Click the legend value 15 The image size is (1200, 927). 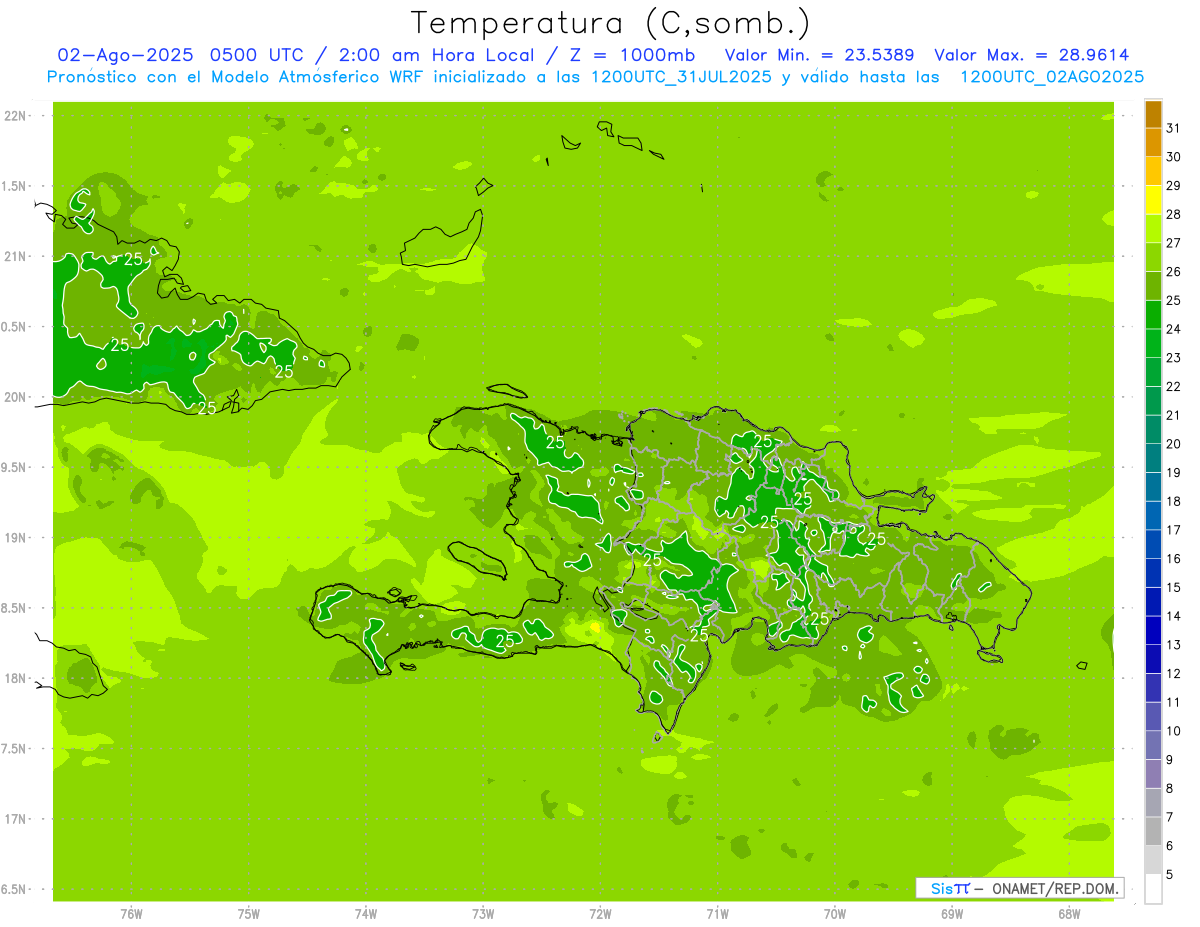pyautogui.click(x=1174, y=587)
